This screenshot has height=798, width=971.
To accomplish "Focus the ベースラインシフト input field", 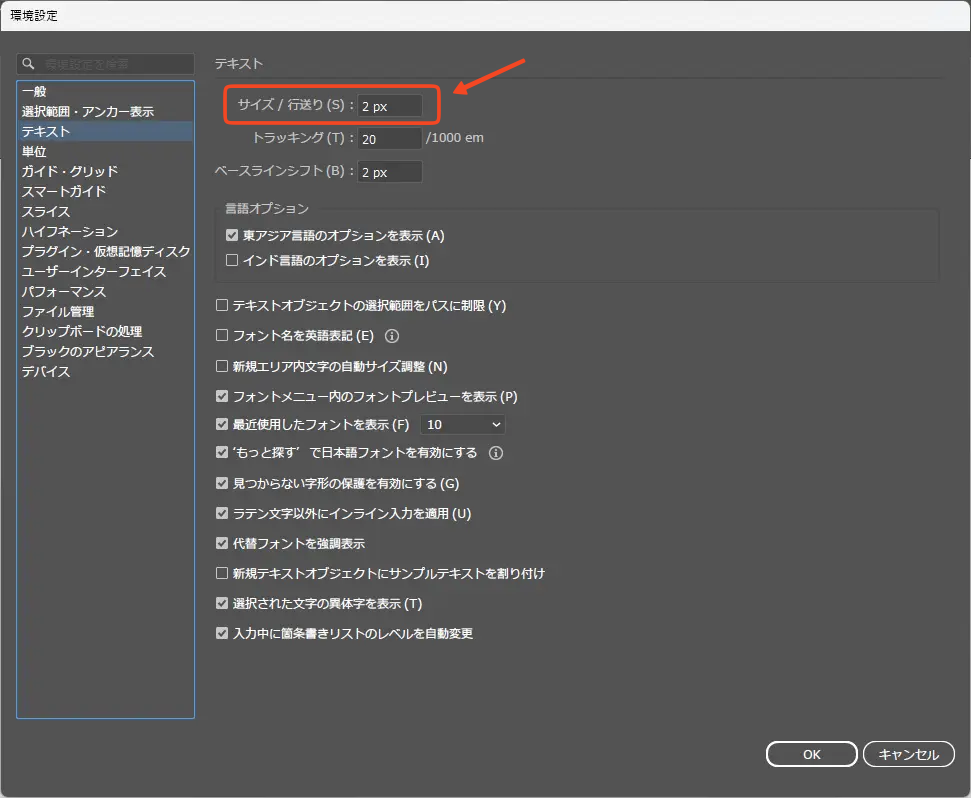I will (x=390, y=172).
